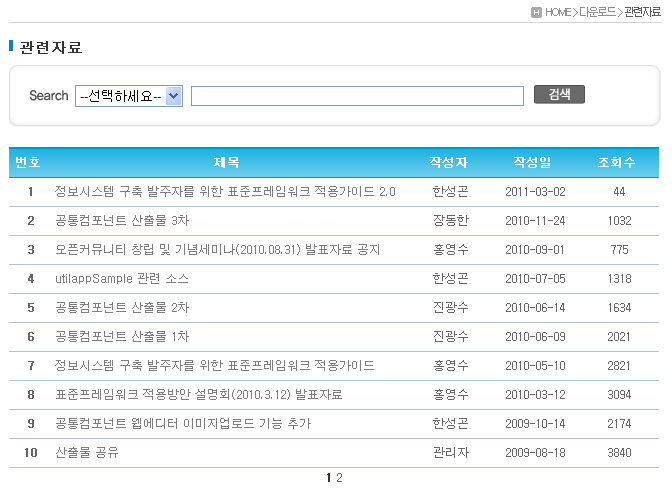Viewport: 672px width, 496px height.
Task: Open the 공통컴포넌트 산출물 1차 post
Action: (x=122, y=336)
